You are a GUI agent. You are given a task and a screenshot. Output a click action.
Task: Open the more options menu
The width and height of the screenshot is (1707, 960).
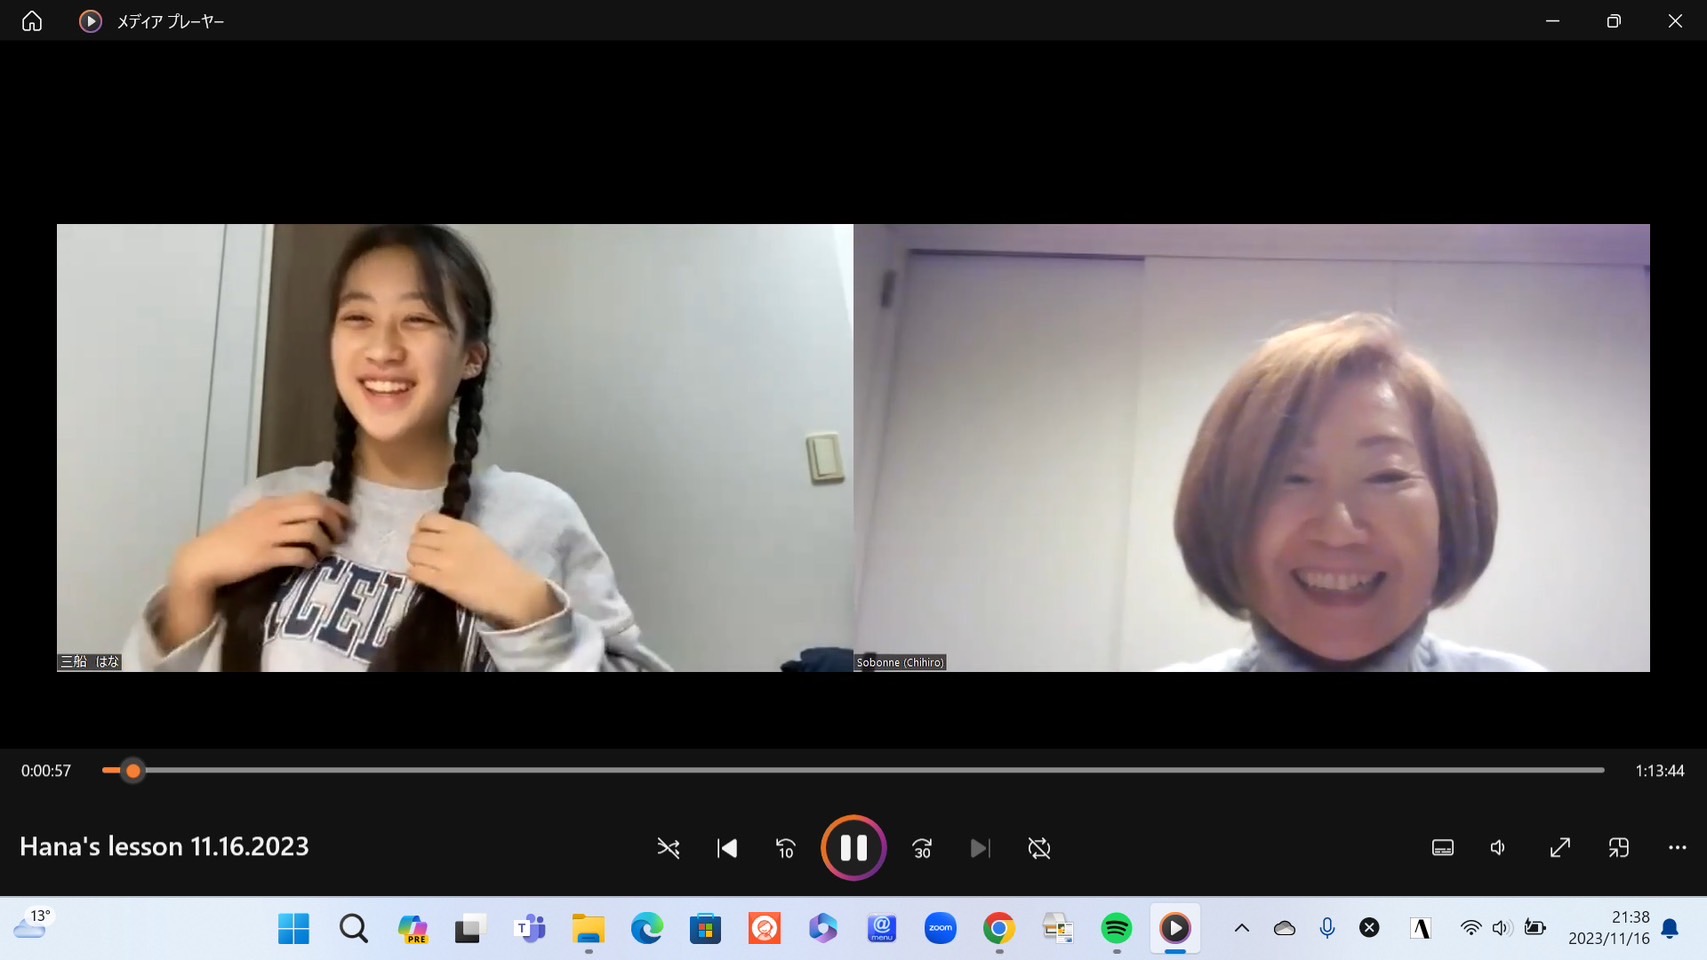pos(1677,848)
